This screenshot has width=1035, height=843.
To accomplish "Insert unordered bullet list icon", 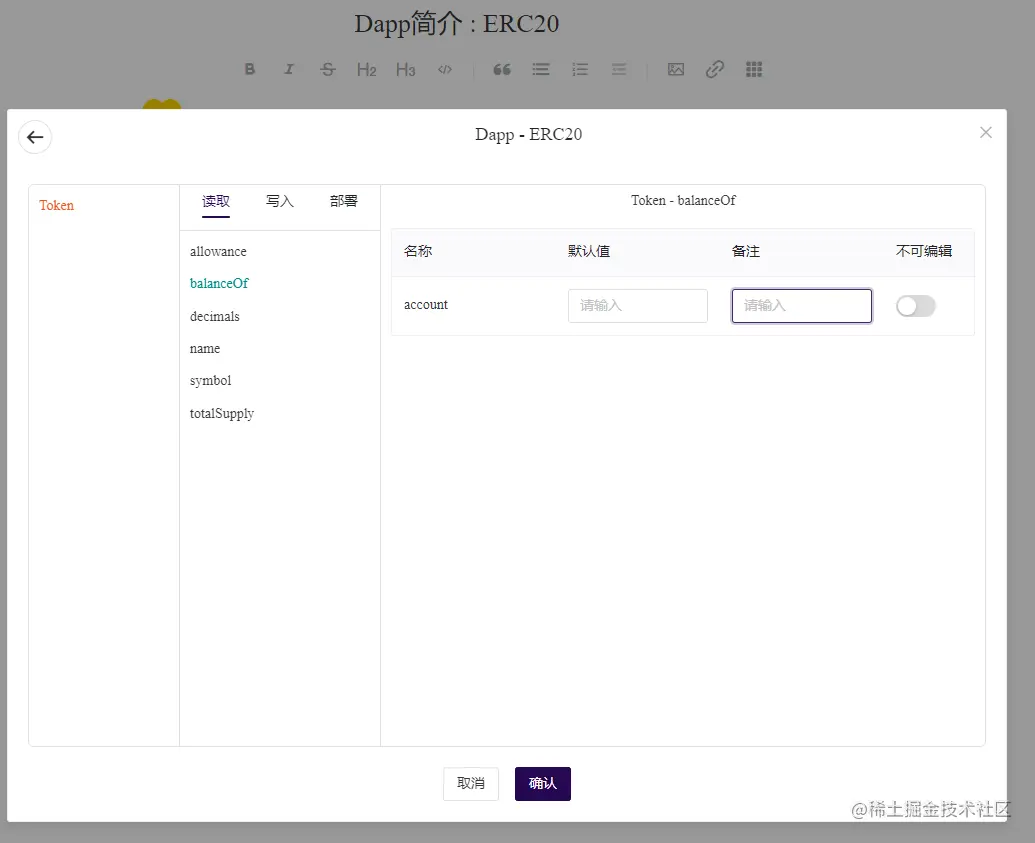I will [541, 69].
